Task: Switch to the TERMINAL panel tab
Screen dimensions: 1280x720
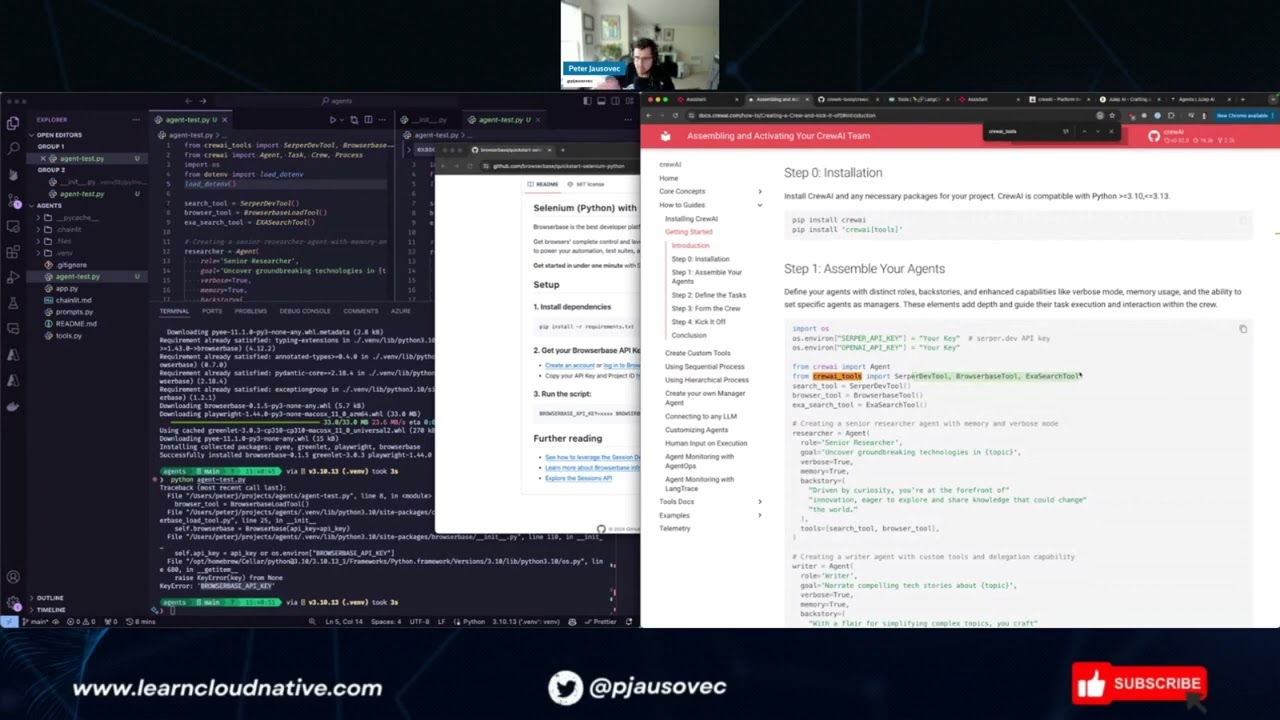Action: [x=174, y=311]
